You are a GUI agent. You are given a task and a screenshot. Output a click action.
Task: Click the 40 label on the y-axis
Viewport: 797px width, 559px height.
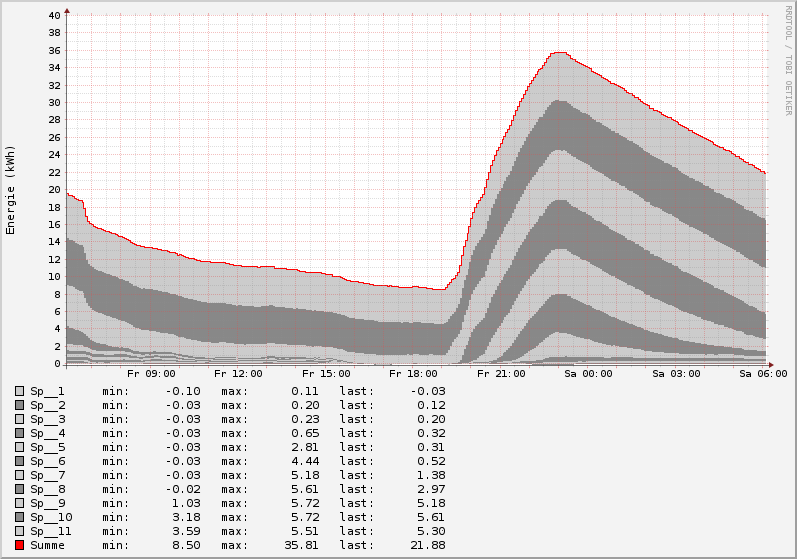pos(54,15)
